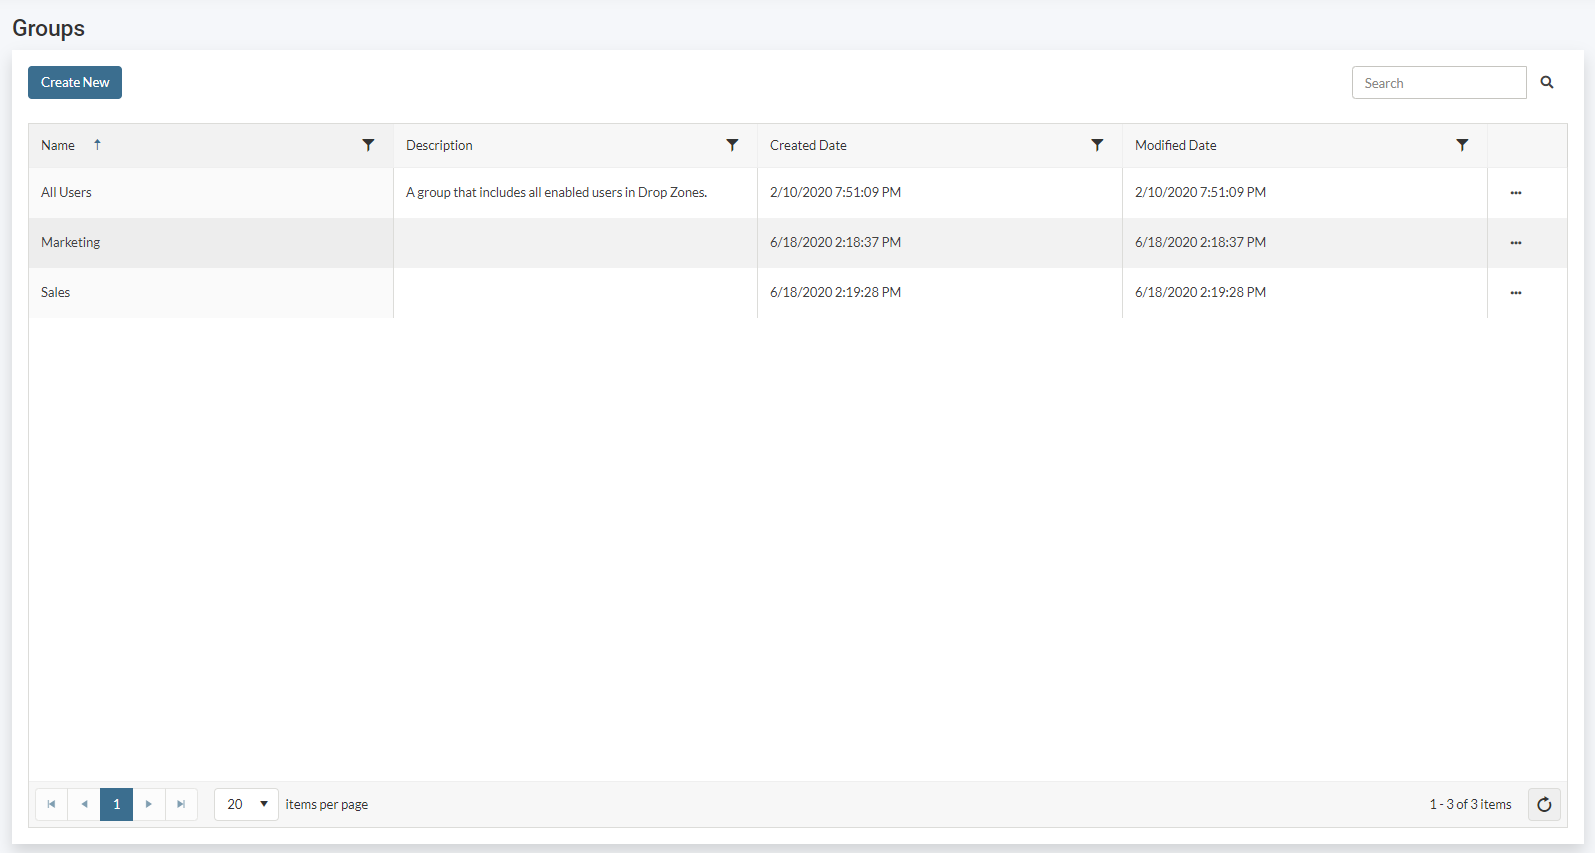Select page 1 in the pager

(116, 805)
